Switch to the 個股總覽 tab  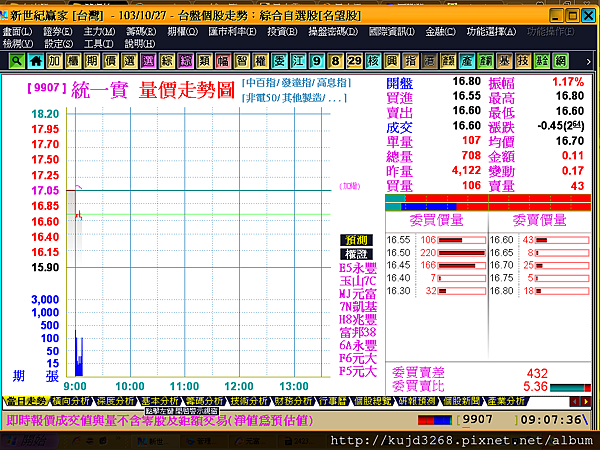tap(372, 401)
